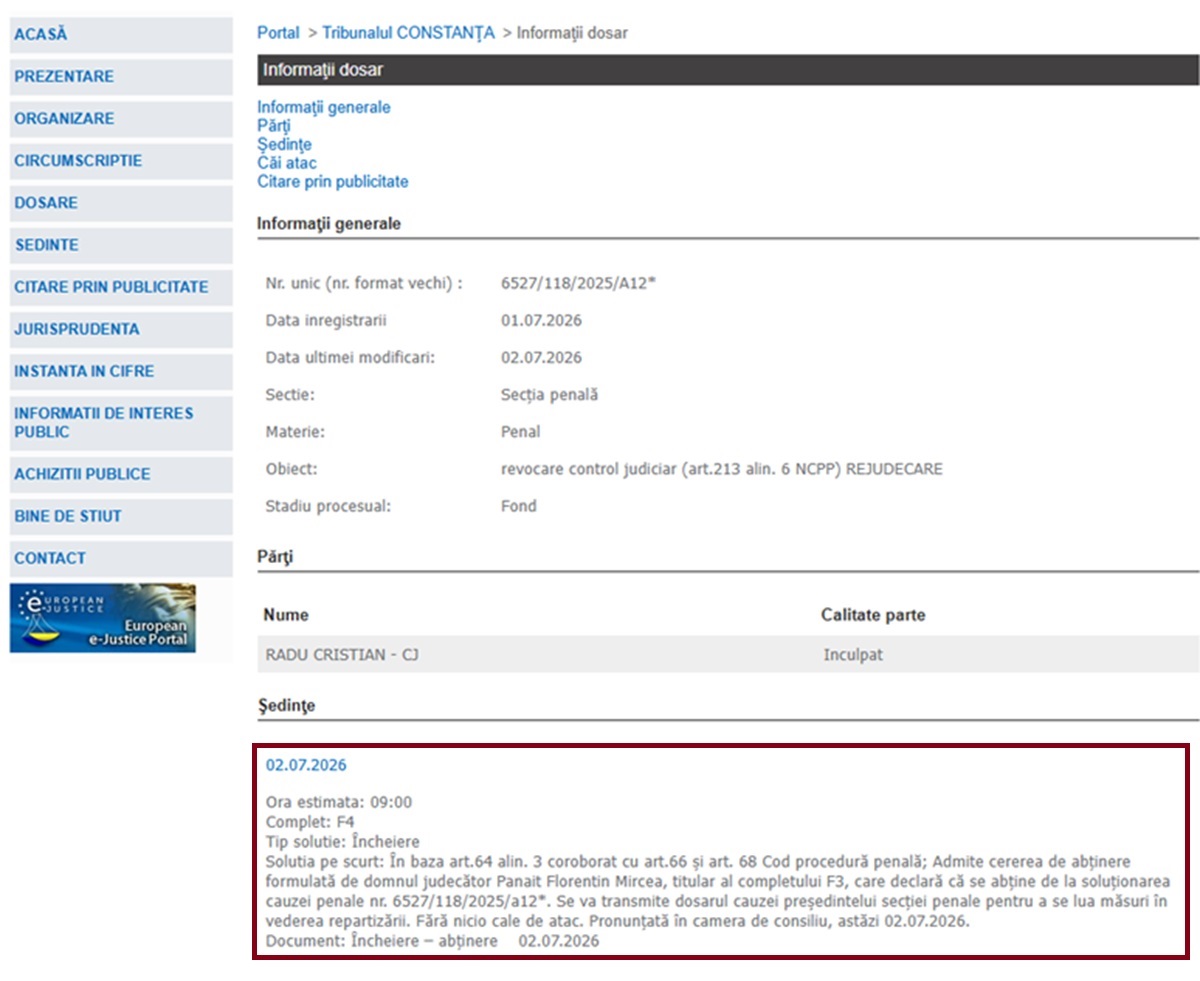The image size is (1200, 981).
Task: Follow the Tribunalul CONSTANȚA breadcrumb link
Action: [x=408, y=33]
